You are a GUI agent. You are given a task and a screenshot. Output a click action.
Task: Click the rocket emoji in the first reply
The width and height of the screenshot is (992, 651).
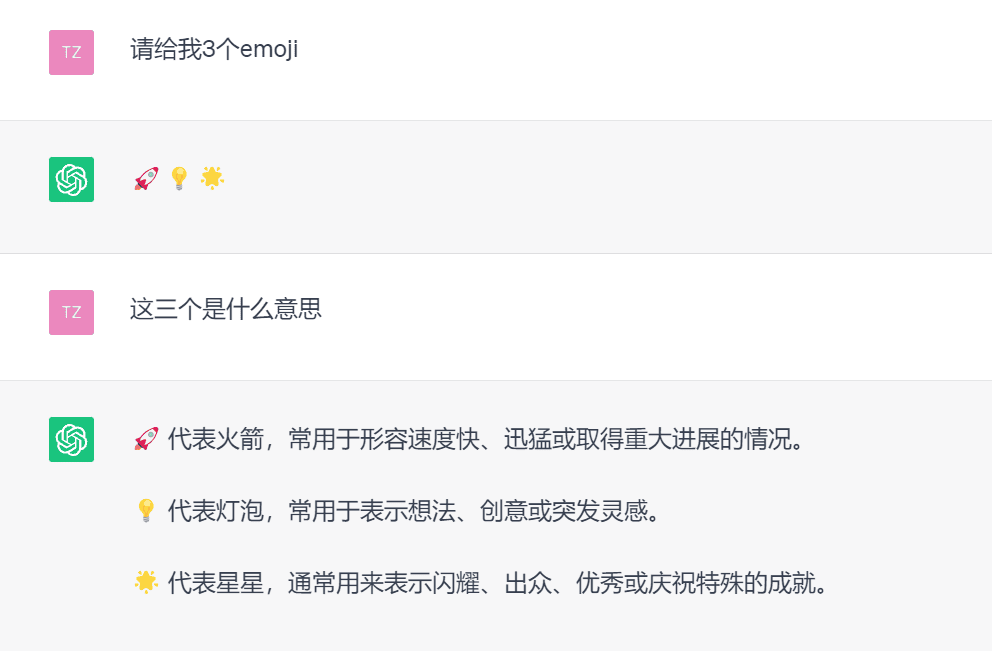click(x=146, y=178)
